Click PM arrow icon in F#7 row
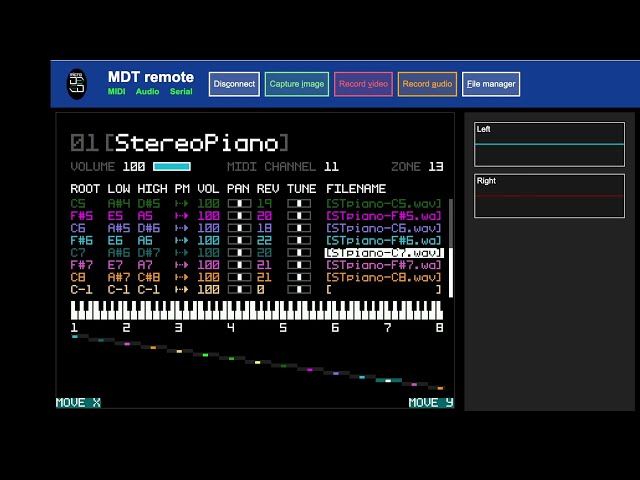The width and height of the screenshot is (640, 480). tap(182, 264)
